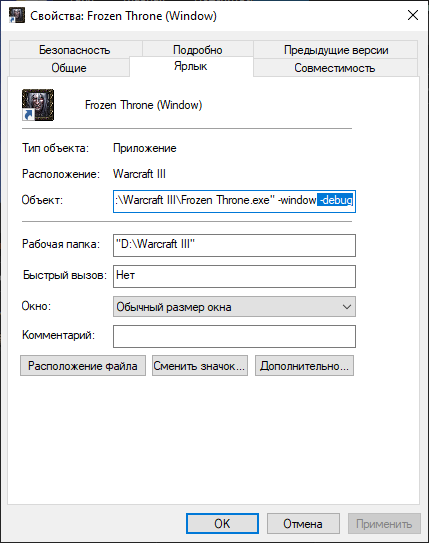Image resolution: width=429 pixels, height=543 pixels.
Task: Click the Тип объекта label
Action: tap(55, 148)
